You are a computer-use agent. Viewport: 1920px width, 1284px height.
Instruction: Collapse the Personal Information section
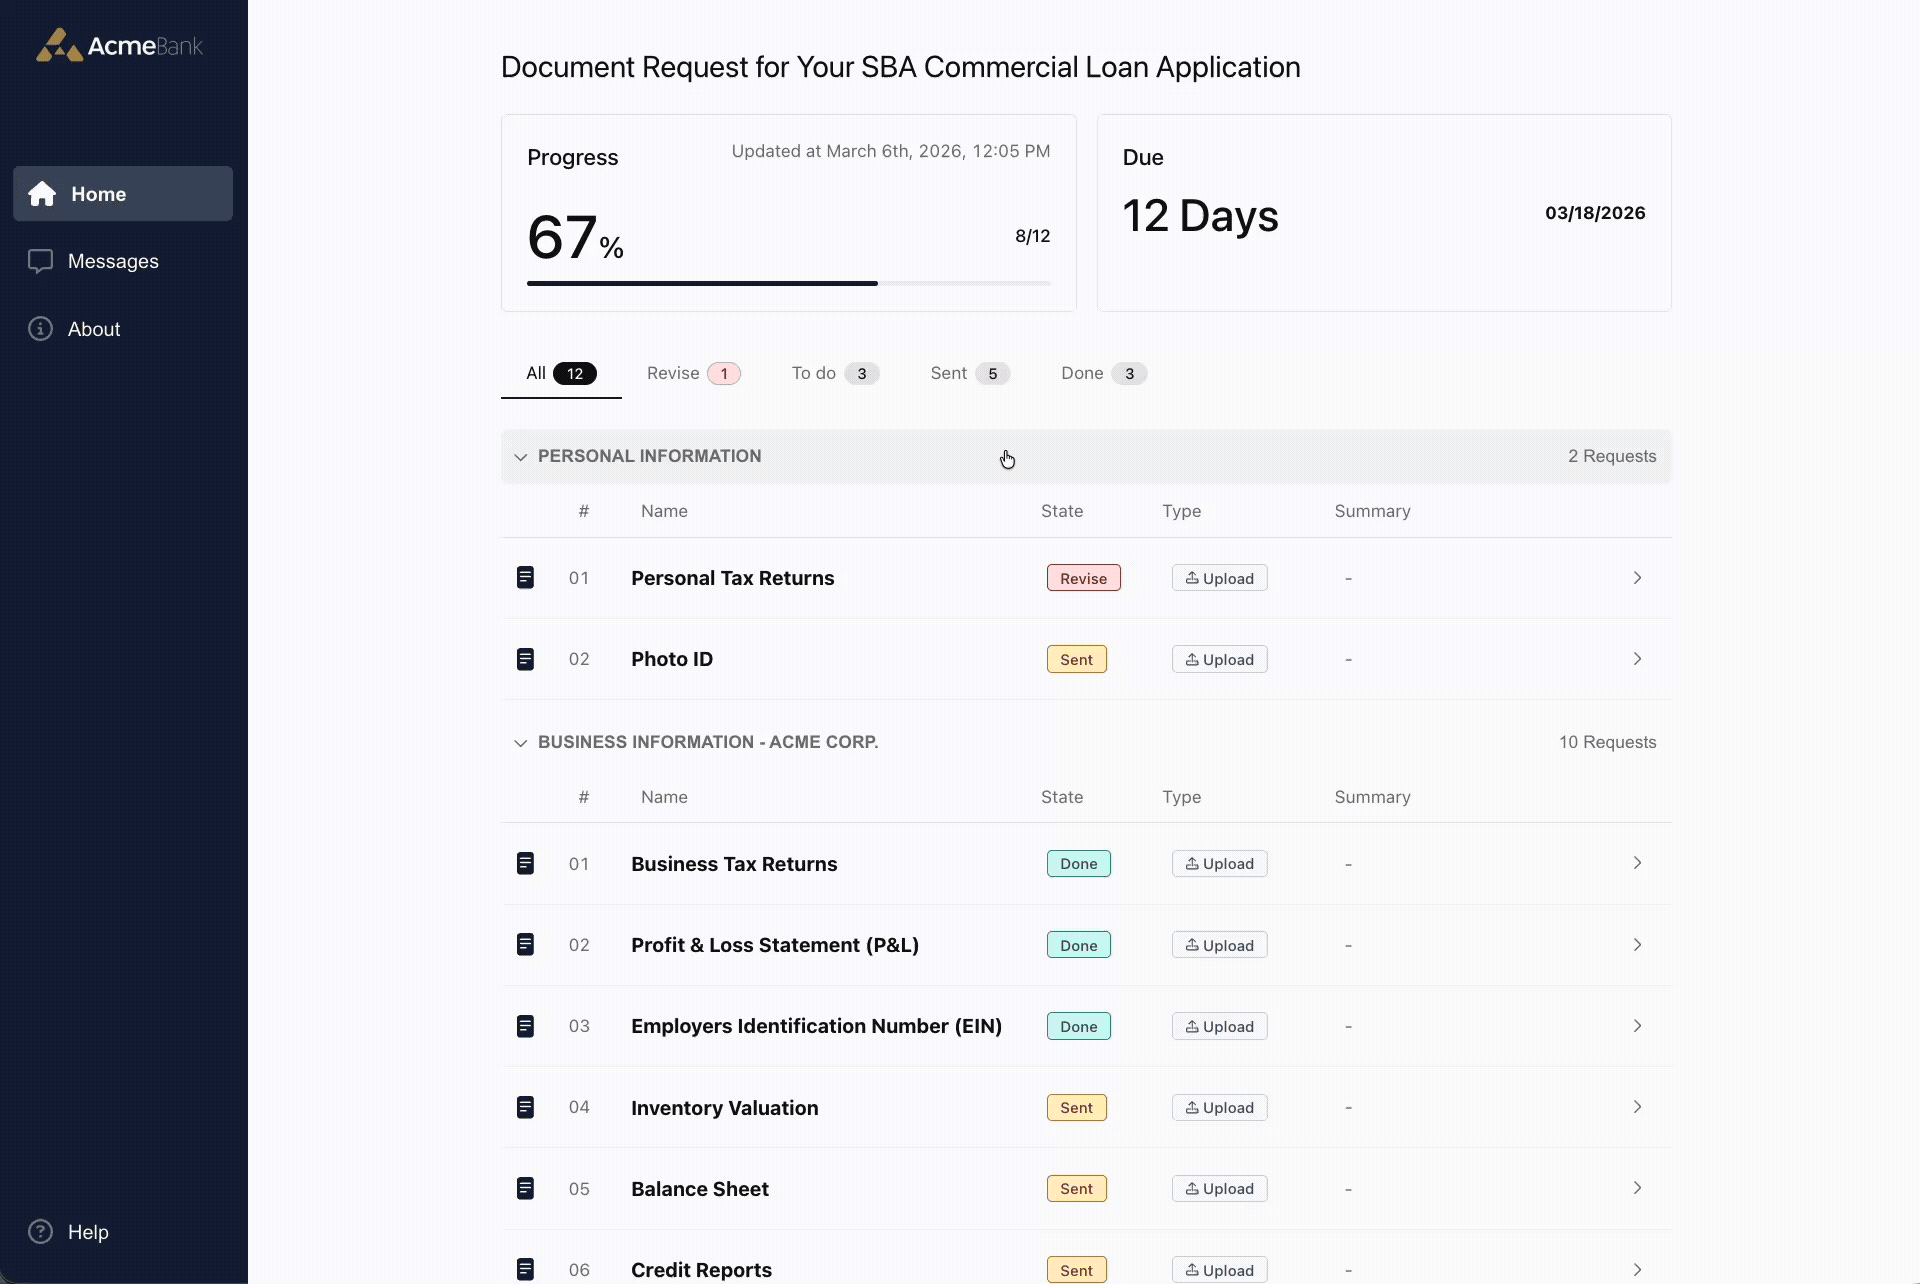coord(520,457)
